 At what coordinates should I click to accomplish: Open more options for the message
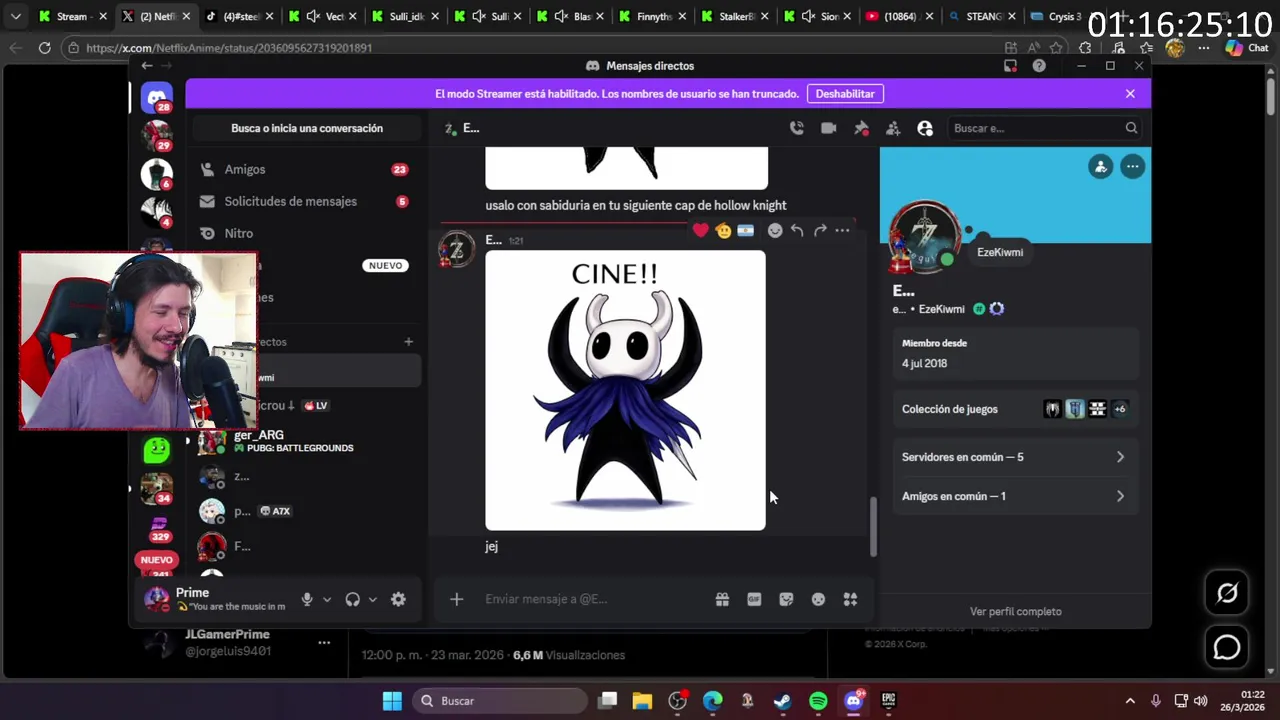click(842, 230)
